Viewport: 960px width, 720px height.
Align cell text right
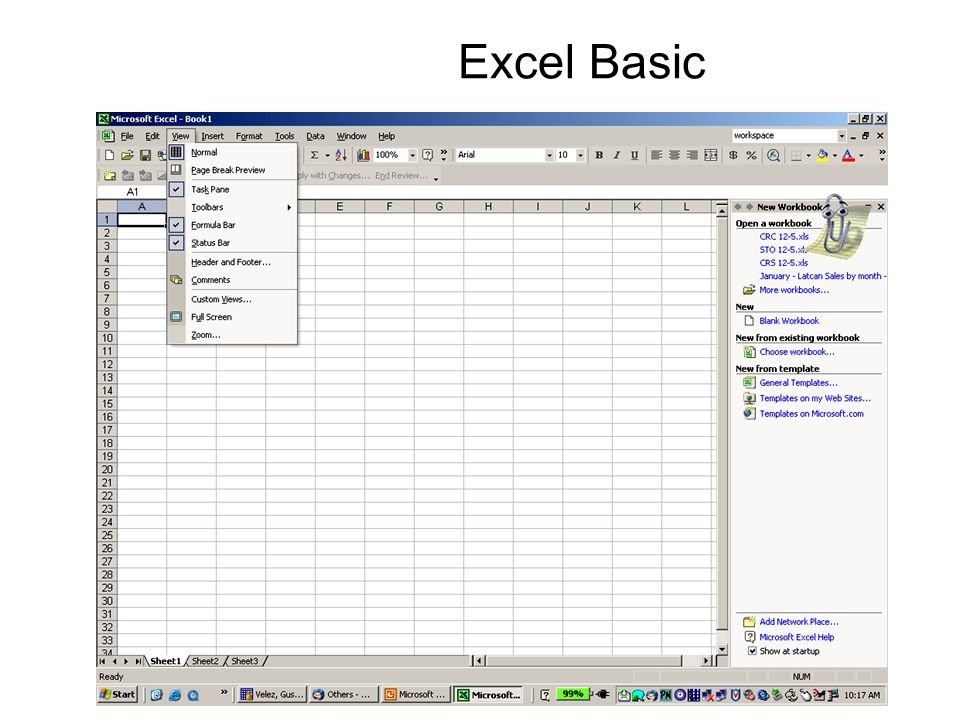[x=692, y=156]
